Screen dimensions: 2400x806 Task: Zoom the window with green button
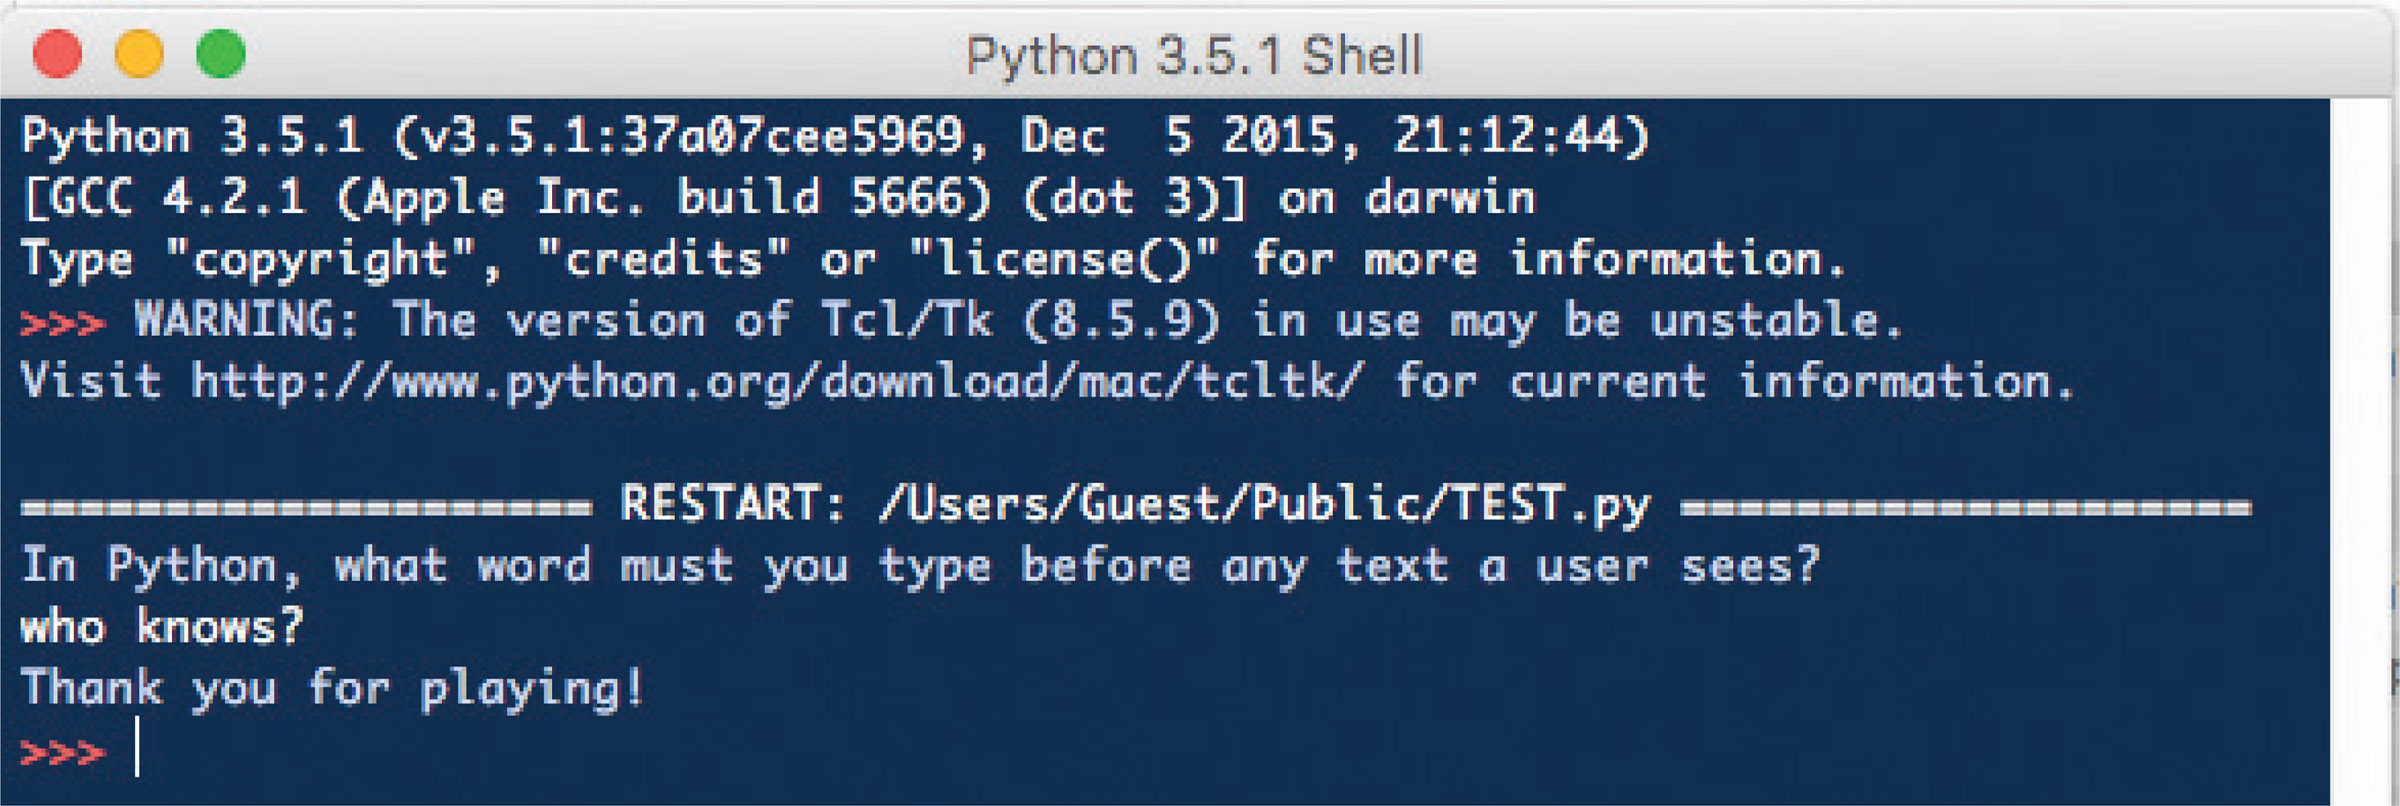pos(221,53)
